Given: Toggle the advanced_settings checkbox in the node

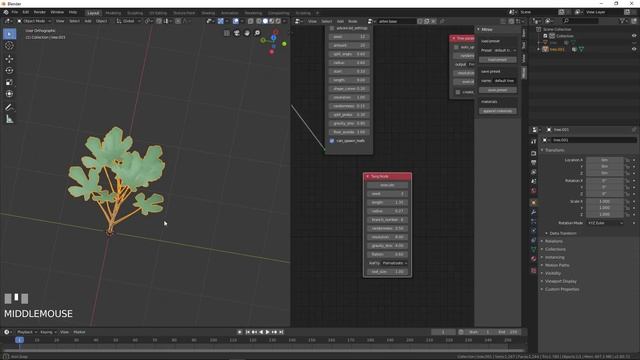Looking at the screenshot, I should (x=332, y=28).
